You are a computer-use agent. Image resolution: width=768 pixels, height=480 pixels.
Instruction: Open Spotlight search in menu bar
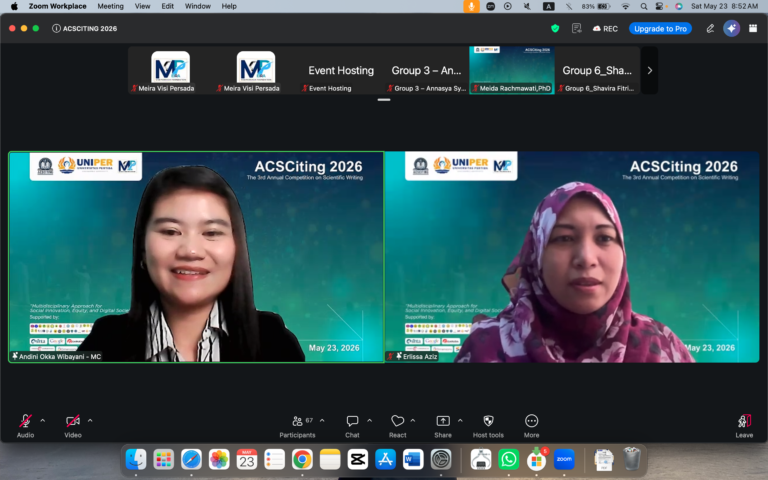click(x=644, y=6)
